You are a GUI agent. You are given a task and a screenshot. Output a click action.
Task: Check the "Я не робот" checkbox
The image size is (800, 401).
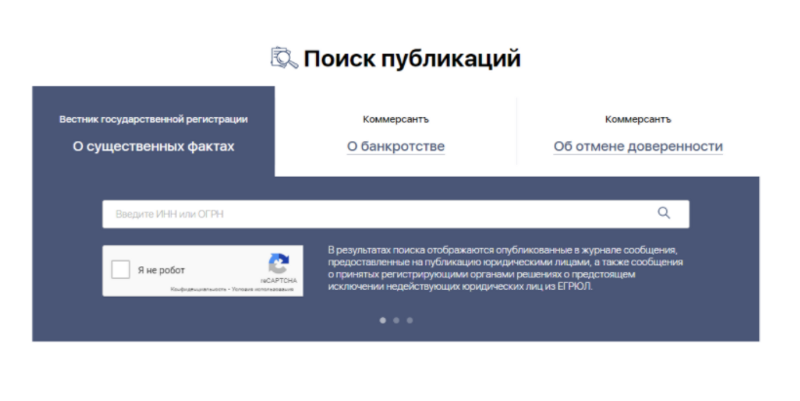click(x=120, y=270)
